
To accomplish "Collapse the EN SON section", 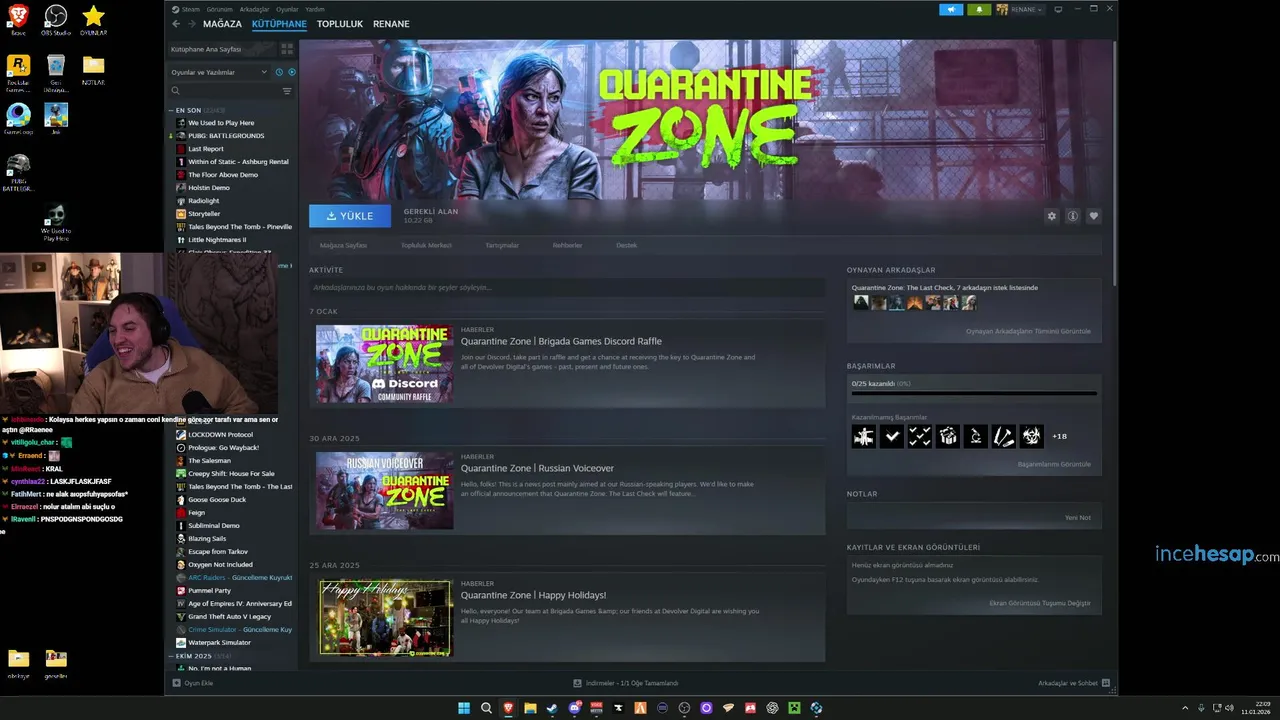I will click(x=171, y=110).
